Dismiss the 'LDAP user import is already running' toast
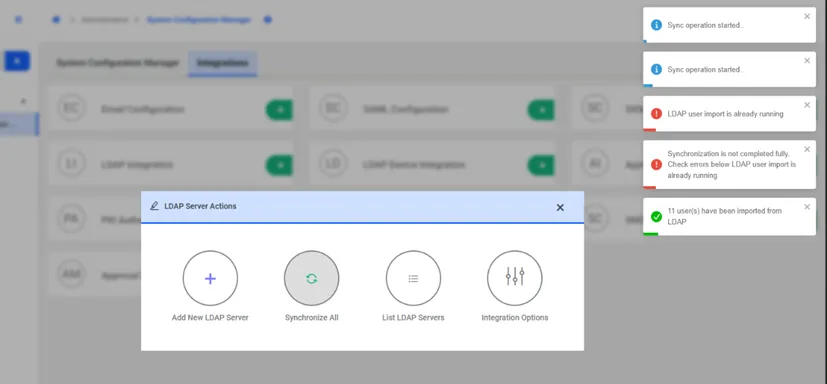The width and height of the screenshot is (827, 384). click(807, 105)
